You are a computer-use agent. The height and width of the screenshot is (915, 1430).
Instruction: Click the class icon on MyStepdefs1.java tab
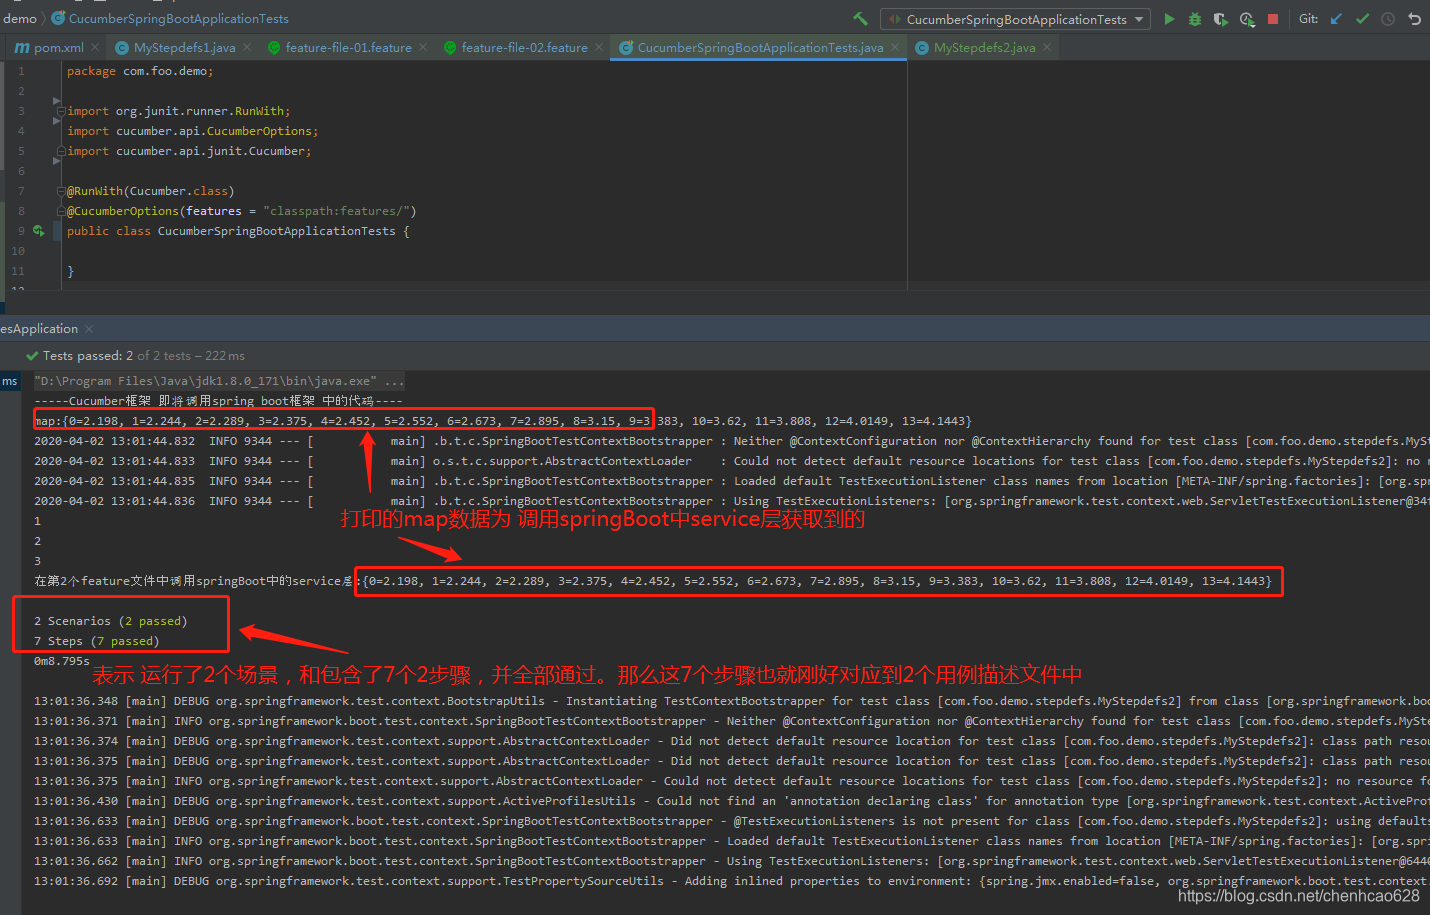[122, 47]
